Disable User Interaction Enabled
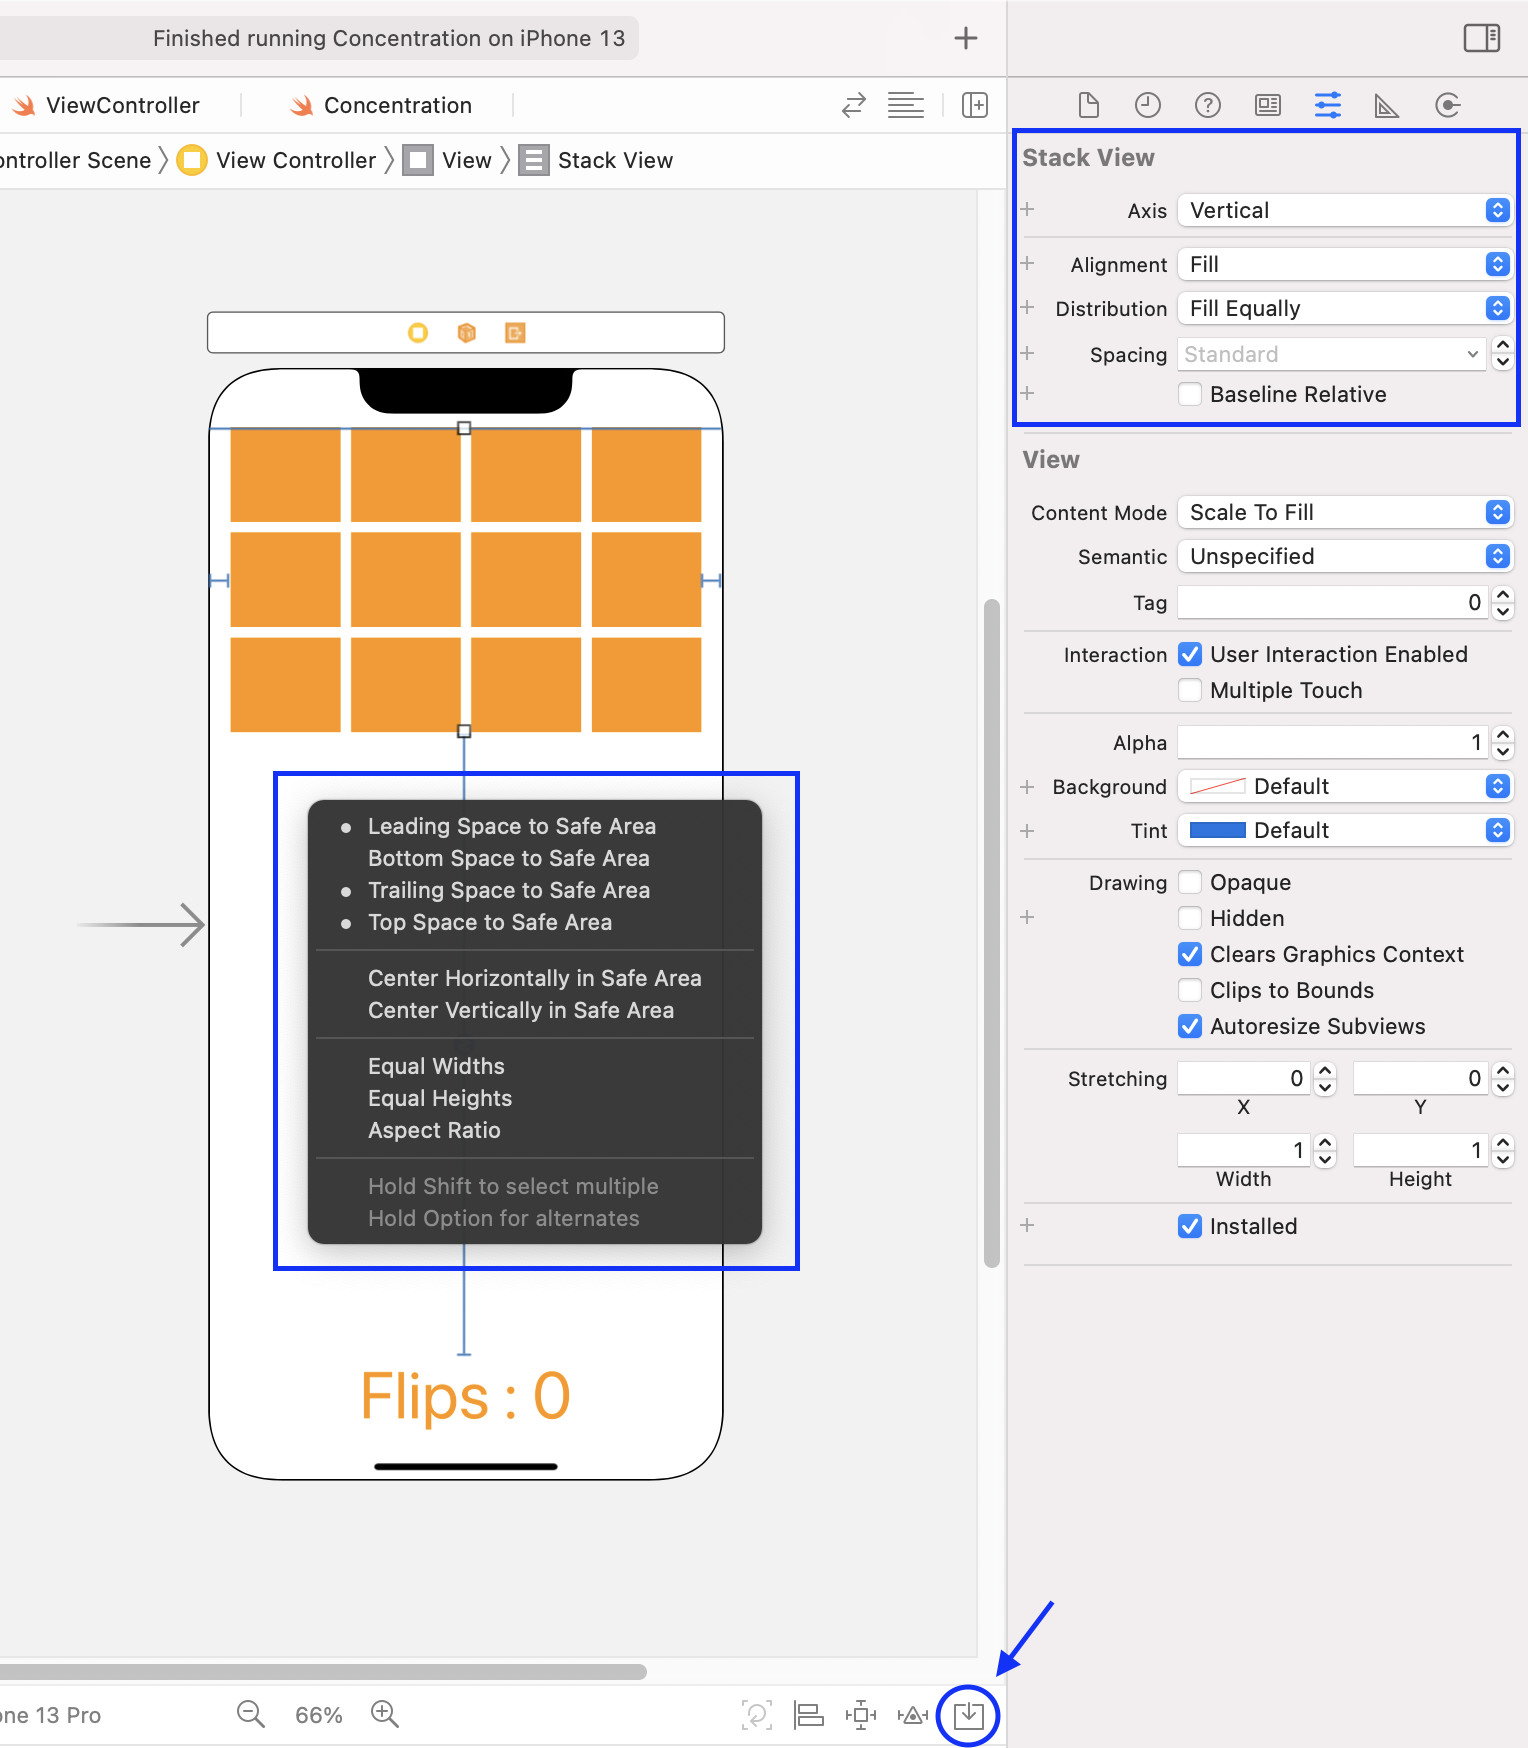Viewport: 1528px width, 1748px height. tap(1190, 654)
